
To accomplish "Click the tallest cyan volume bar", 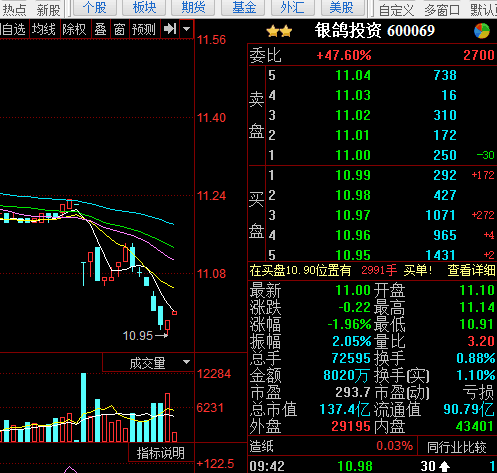I will click(x=83, y=407).
